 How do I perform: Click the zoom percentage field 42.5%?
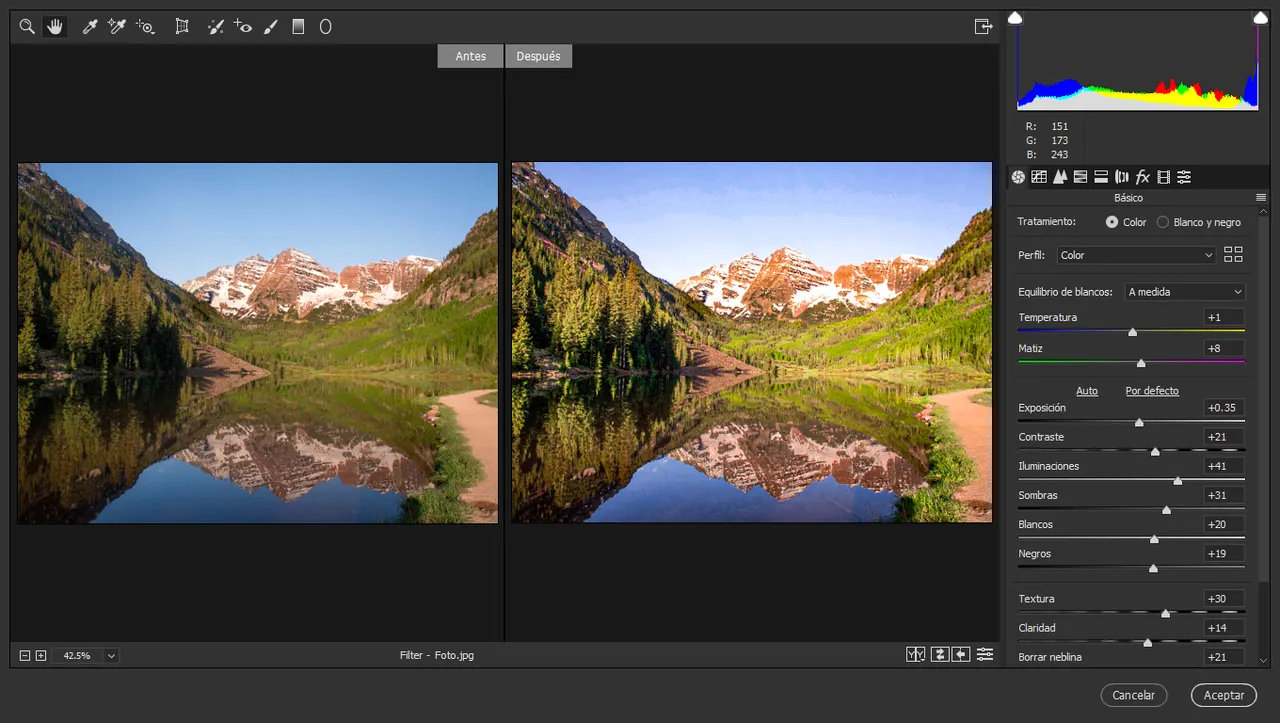(77, 656)
